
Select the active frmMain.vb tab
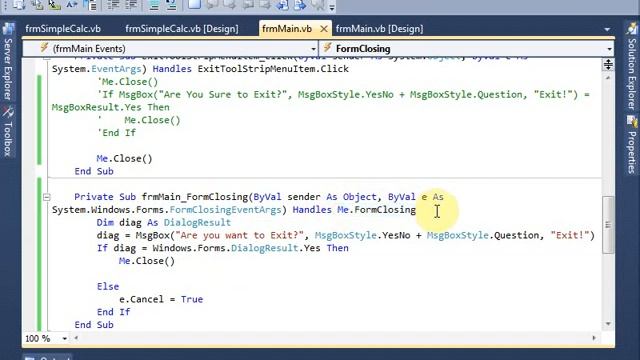pos(287,29)
